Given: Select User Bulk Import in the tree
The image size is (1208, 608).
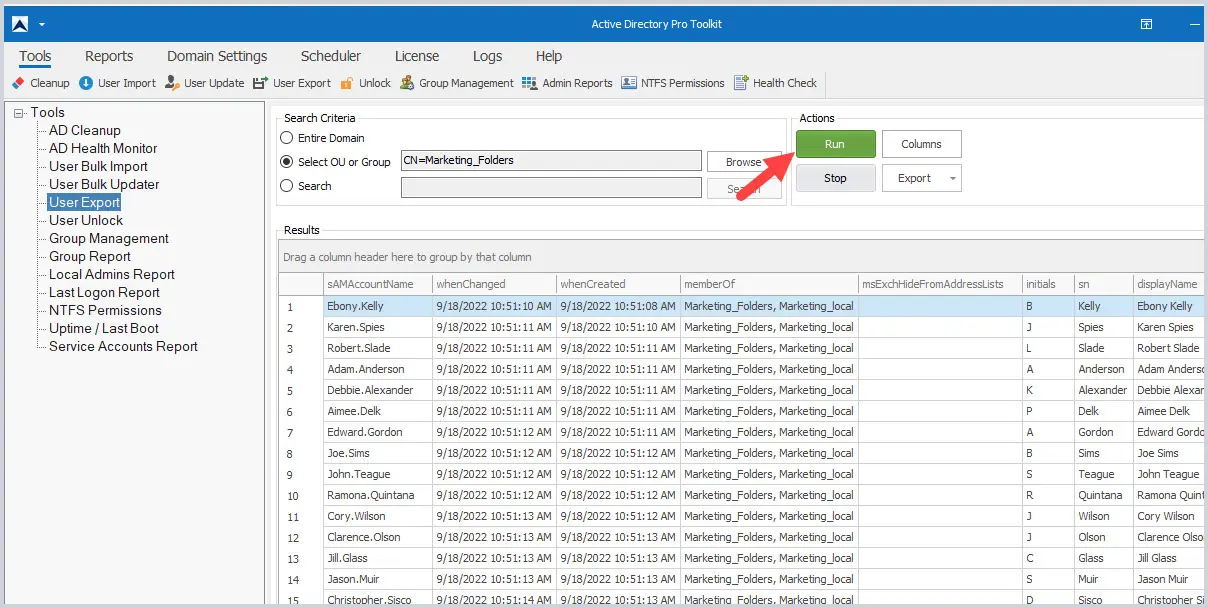Looking at the screenshot, I should tap(98, 167).
